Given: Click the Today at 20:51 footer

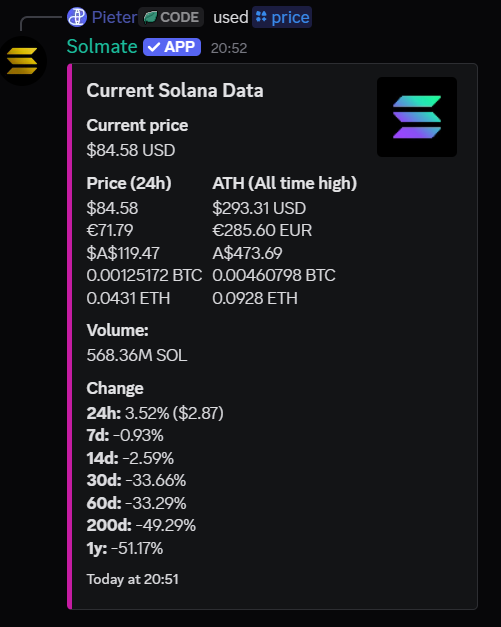Looking at the screenshot, I should coord(132,579).
